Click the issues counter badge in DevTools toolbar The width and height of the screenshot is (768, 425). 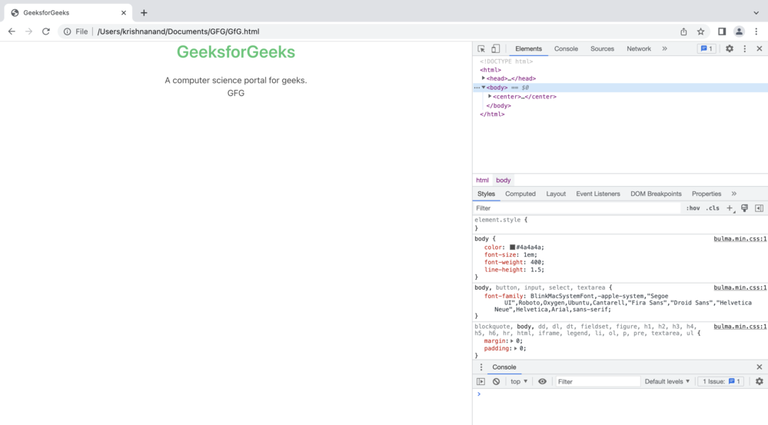[706, 48]
